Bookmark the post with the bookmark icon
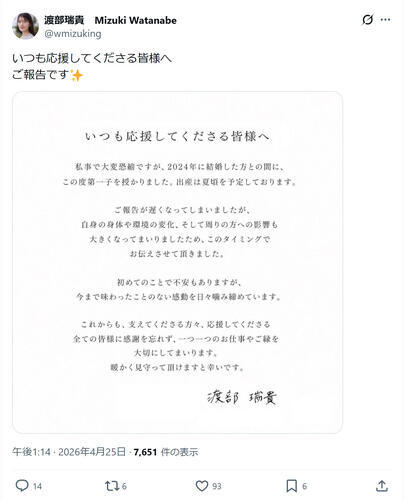The width and height of the screenshot is (407, 500). [292, 486]
